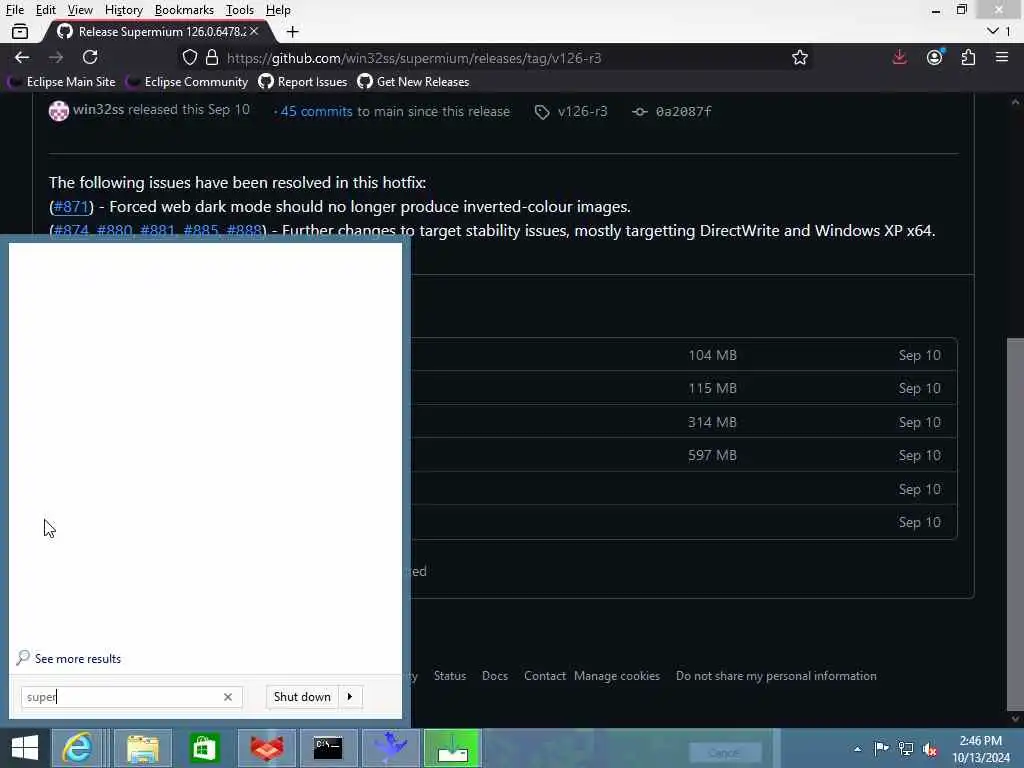
Task: Open the Bookmarks menu
Action: click(184, 10)
